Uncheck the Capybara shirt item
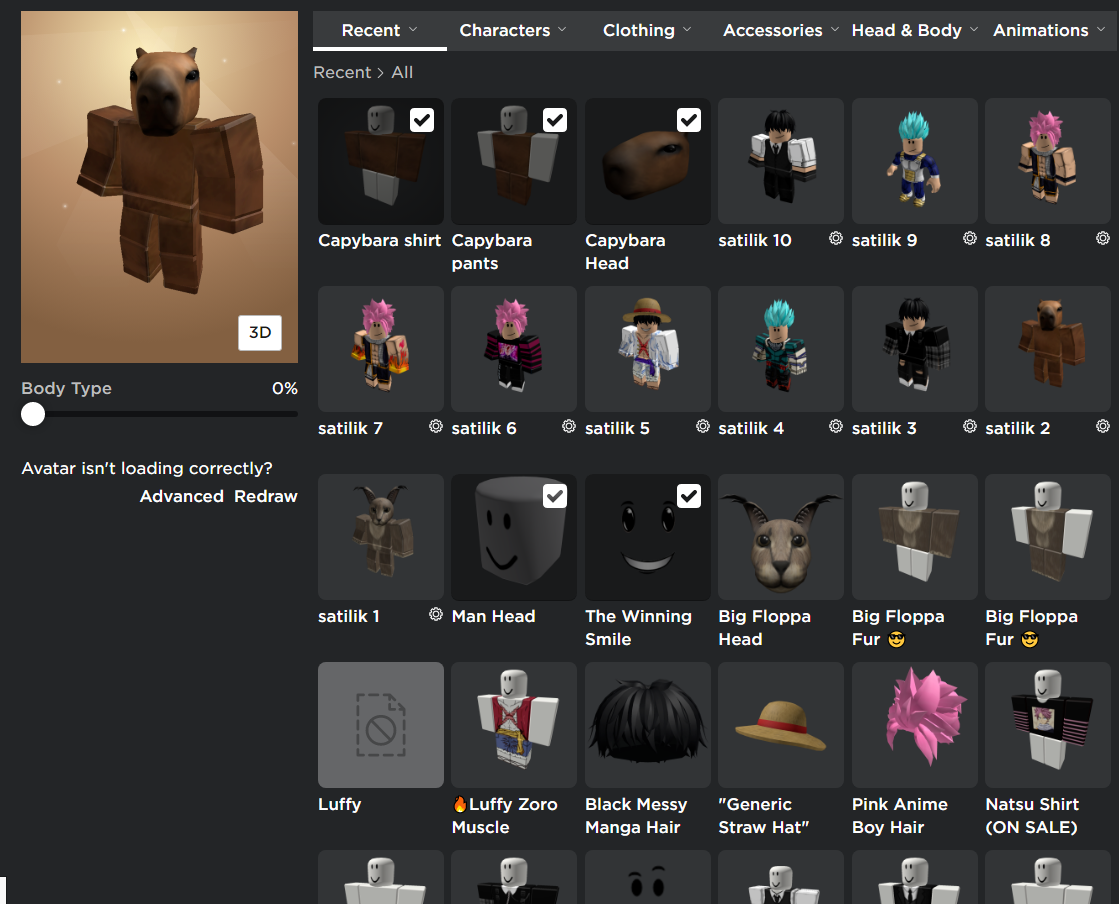 422,120
